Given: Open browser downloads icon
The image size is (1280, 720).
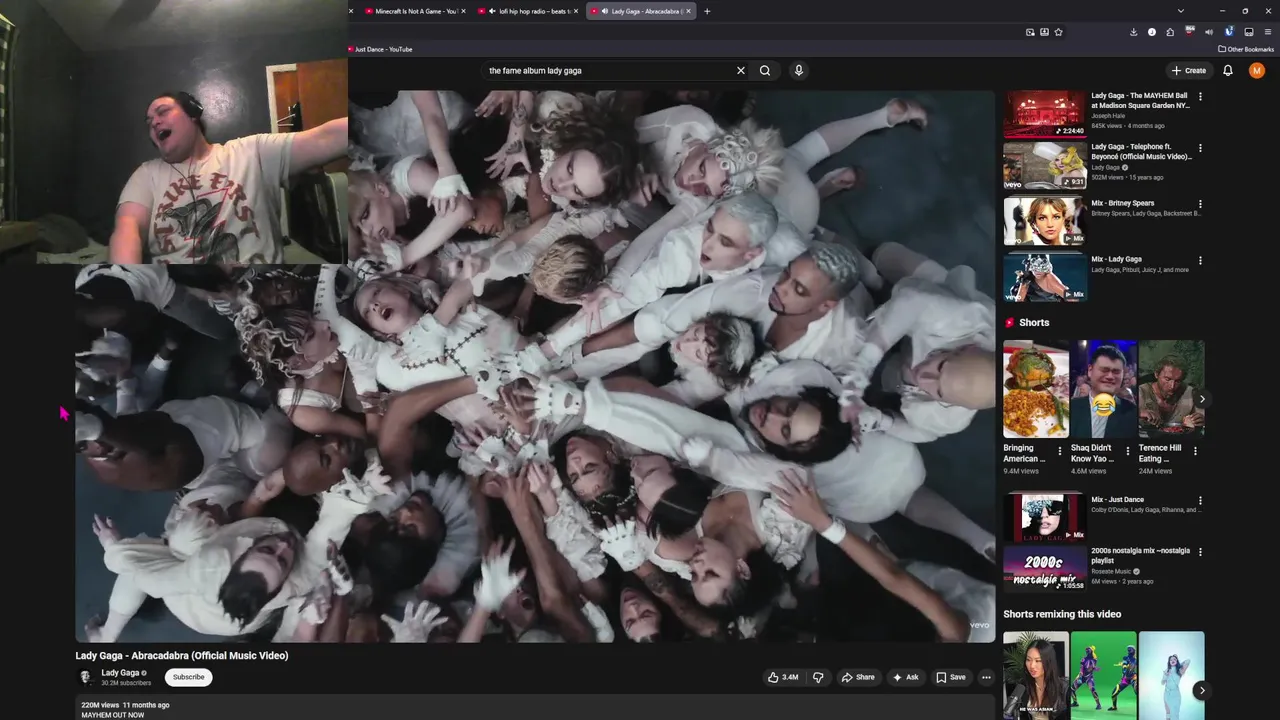Looking at the screenshot, I should [x=1133, y=32].
